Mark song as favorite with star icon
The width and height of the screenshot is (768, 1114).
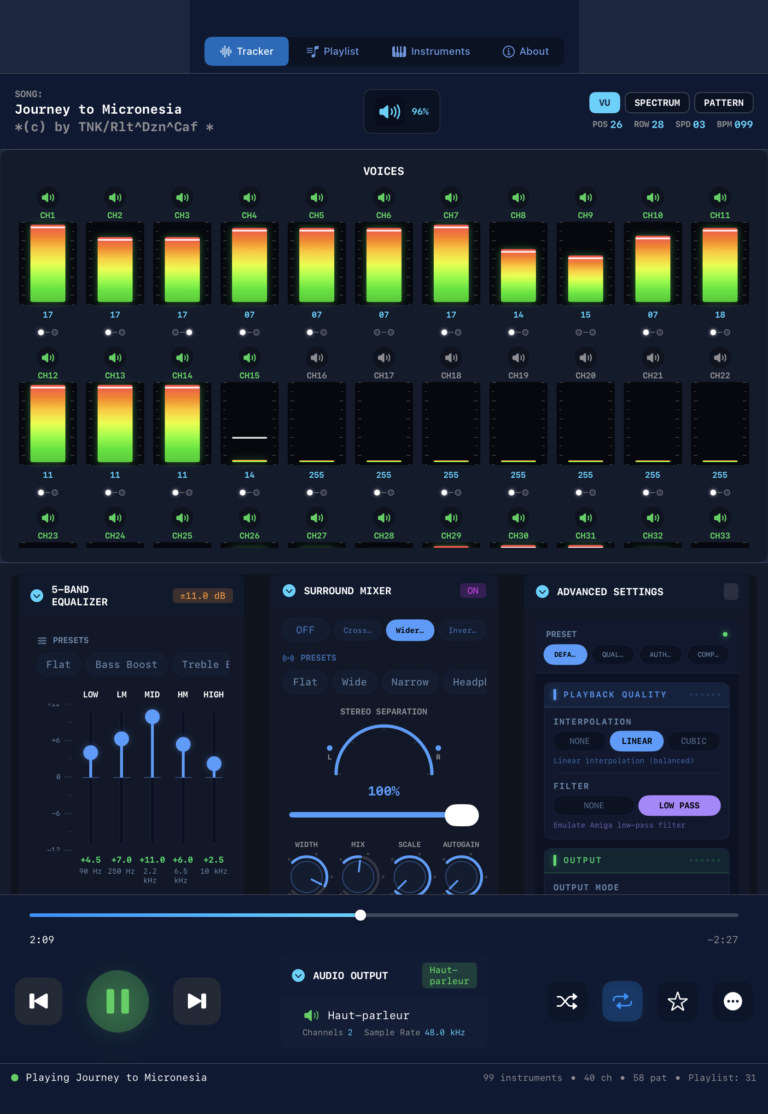[677, 1001]
